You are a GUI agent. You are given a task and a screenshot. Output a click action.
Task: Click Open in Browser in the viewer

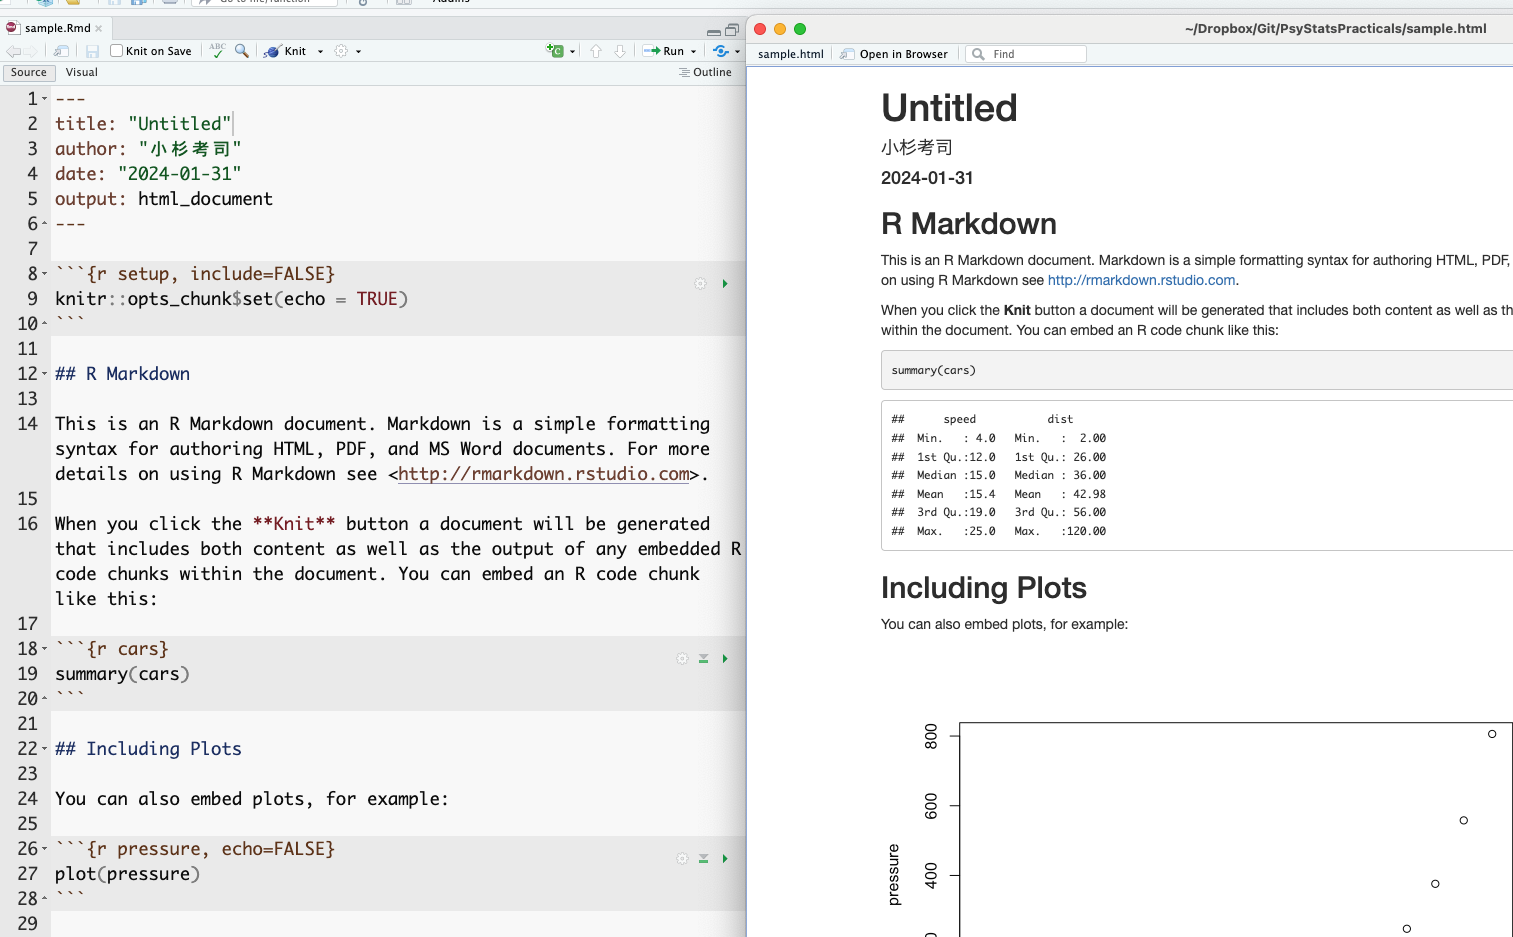[895, 54]
